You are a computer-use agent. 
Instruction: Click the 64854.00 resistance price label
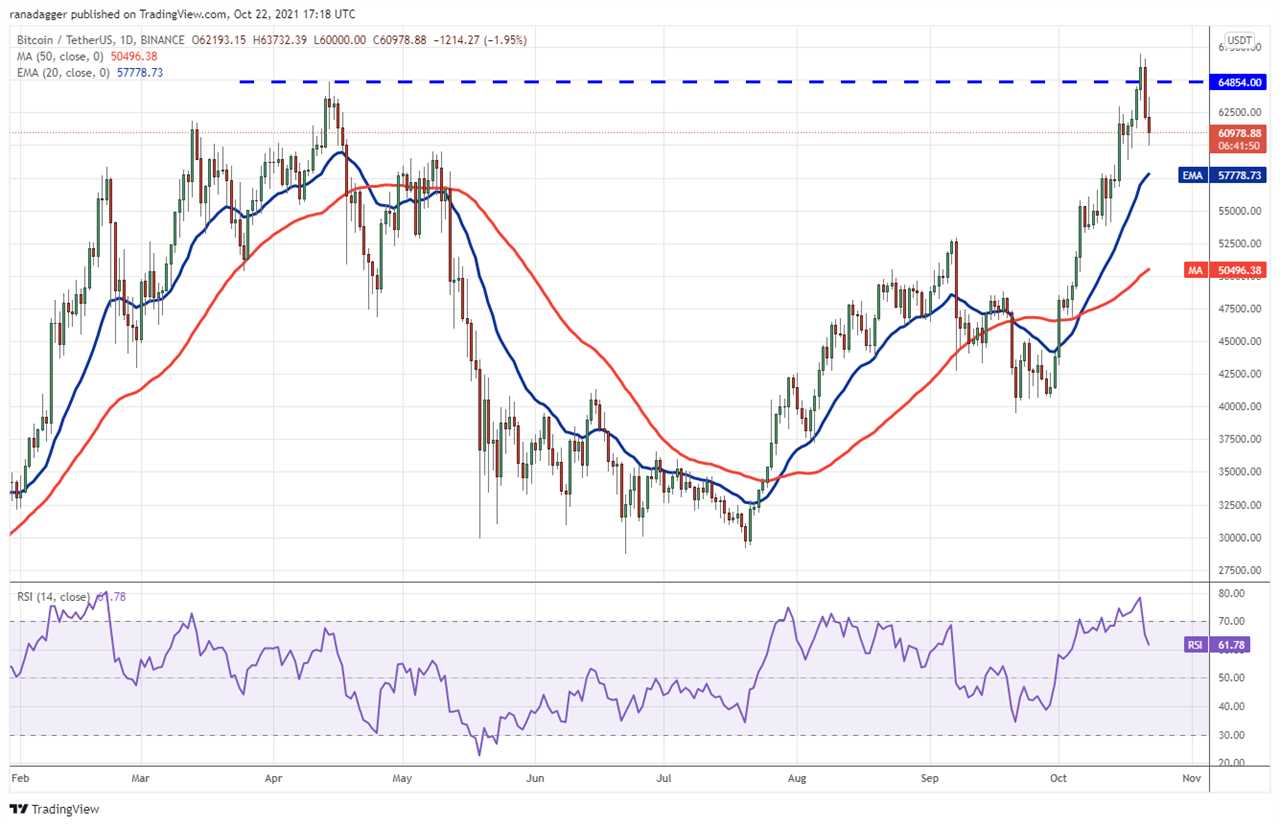pyautogui.click(x=1240, y=83)
